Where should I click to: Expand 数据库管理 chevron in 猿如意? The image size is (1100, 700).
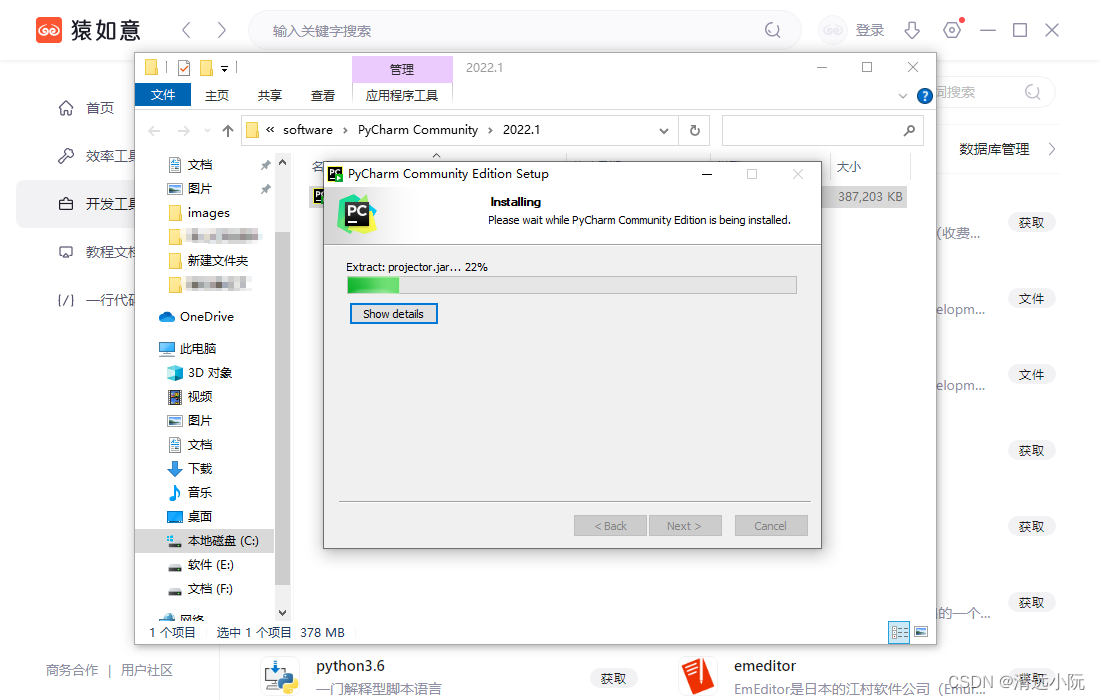(1052, 149)
